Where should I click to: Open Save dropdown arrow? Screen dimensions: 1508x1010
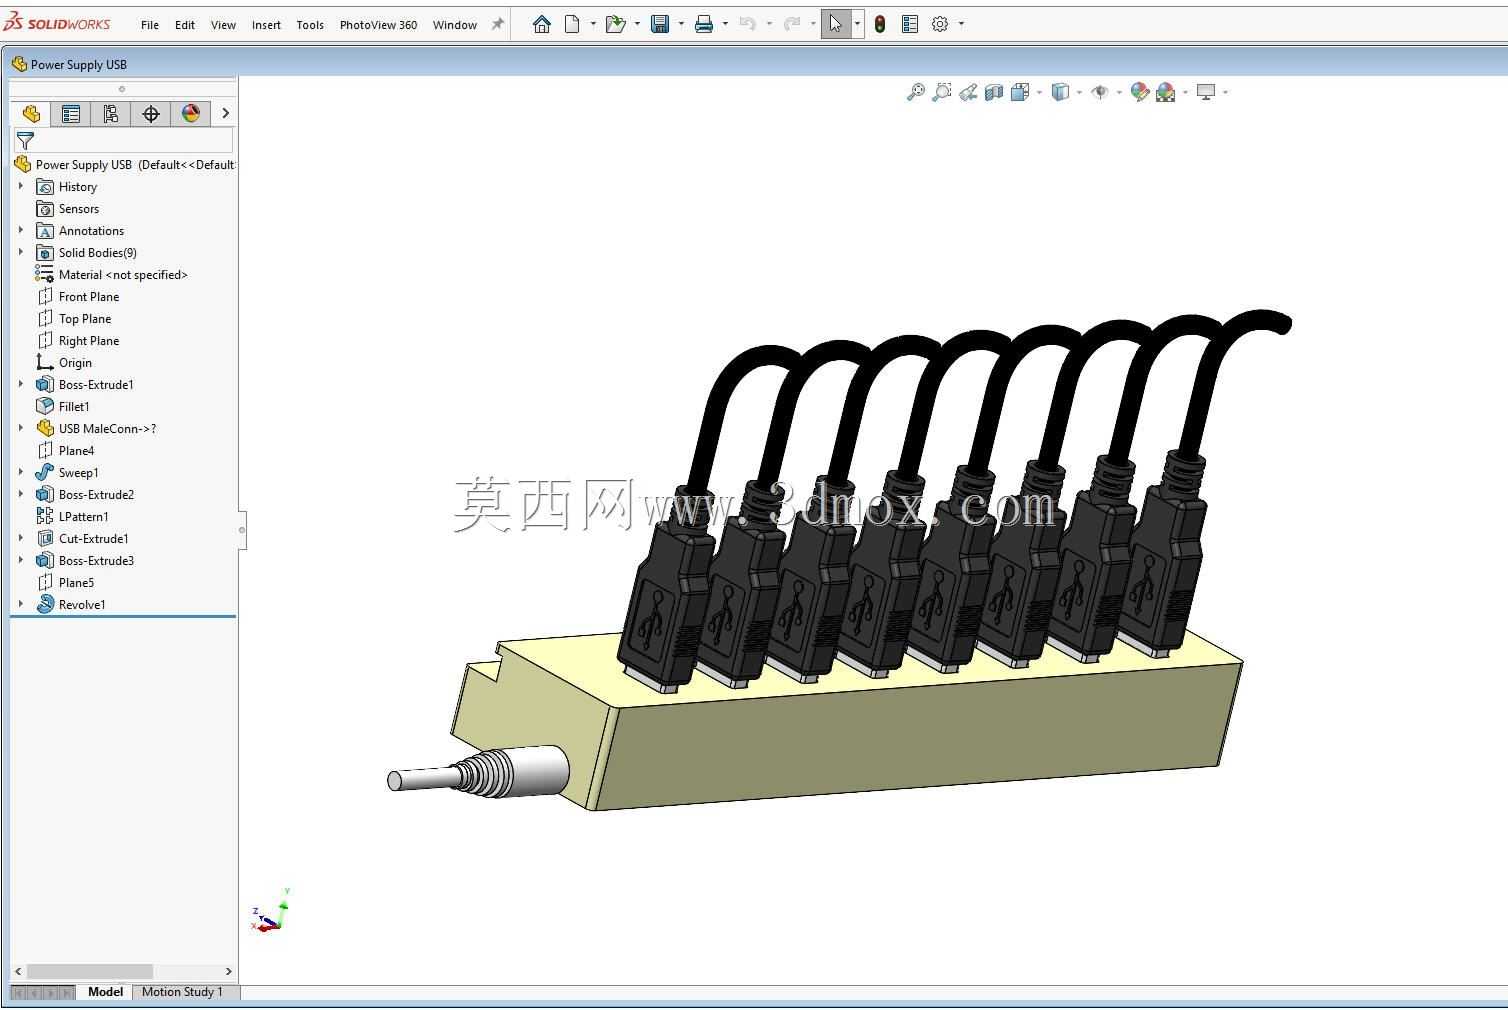681,24
